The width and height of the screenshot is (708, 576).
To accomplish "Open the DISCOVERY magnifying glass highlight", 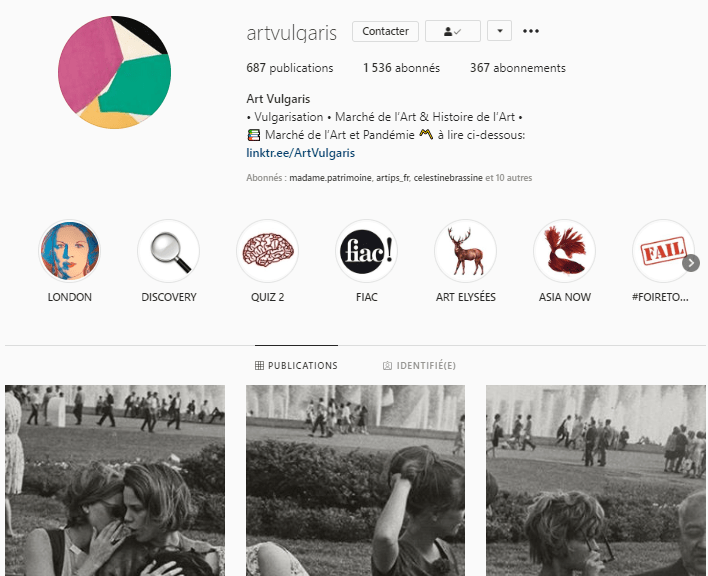I will (x=168, y=251).
